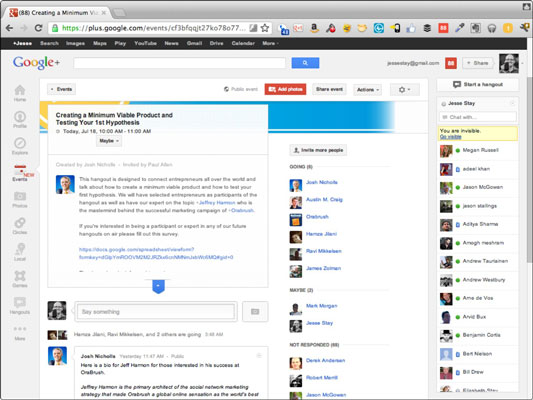The width and height of the screenshot is (533, 400).
Task: Bookmark the page with star icon
Action: [x=265, y=28]
